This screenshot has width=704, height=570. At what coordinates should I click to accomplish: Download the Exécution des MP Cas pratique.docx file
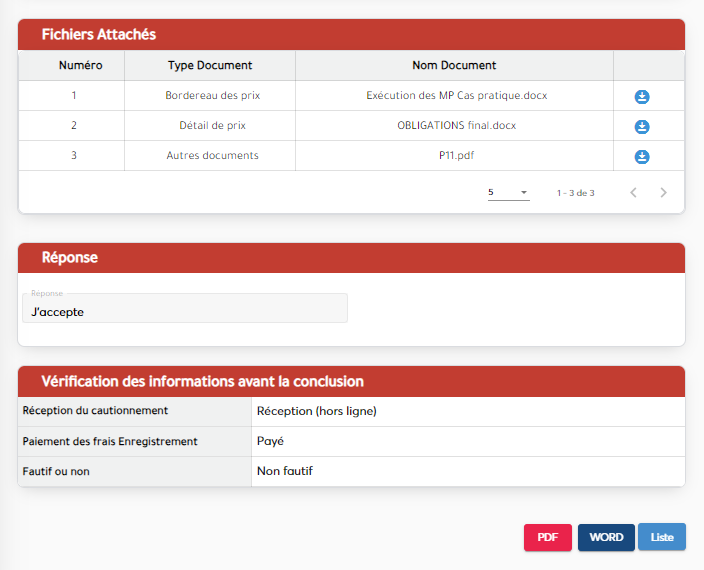point(642,97)
